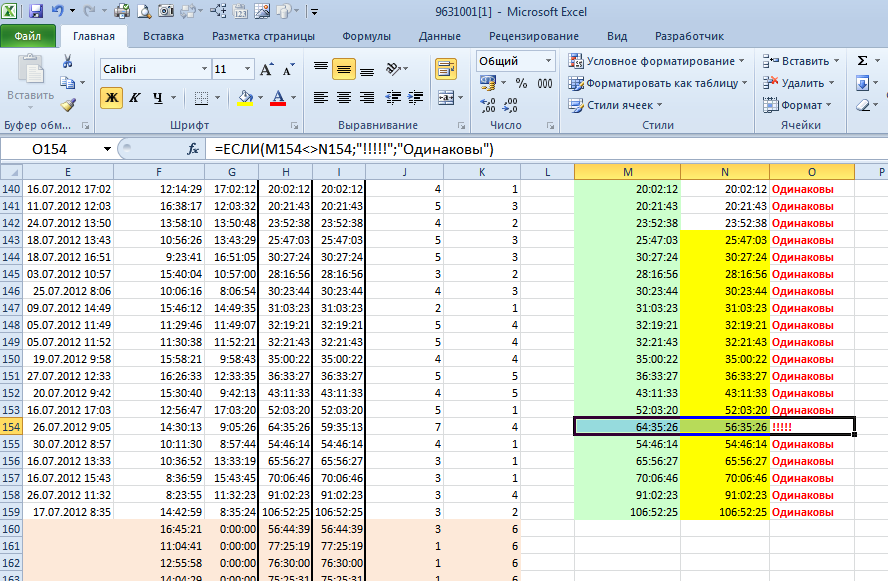Toggle Italic formatting button

pos(134,97)
